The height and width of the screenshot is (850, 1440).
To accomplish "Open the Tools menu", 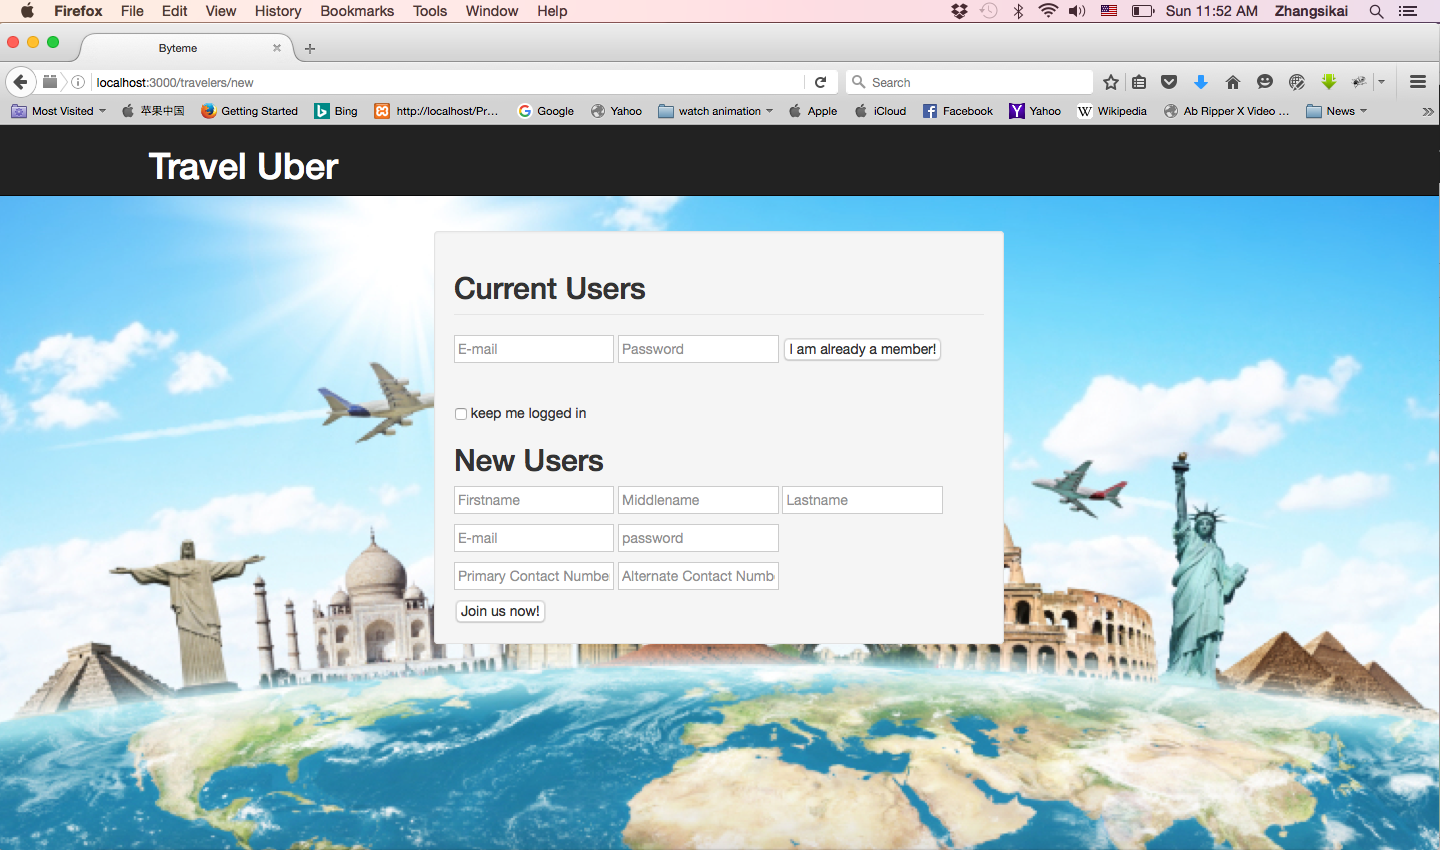I will pos(430,11).
